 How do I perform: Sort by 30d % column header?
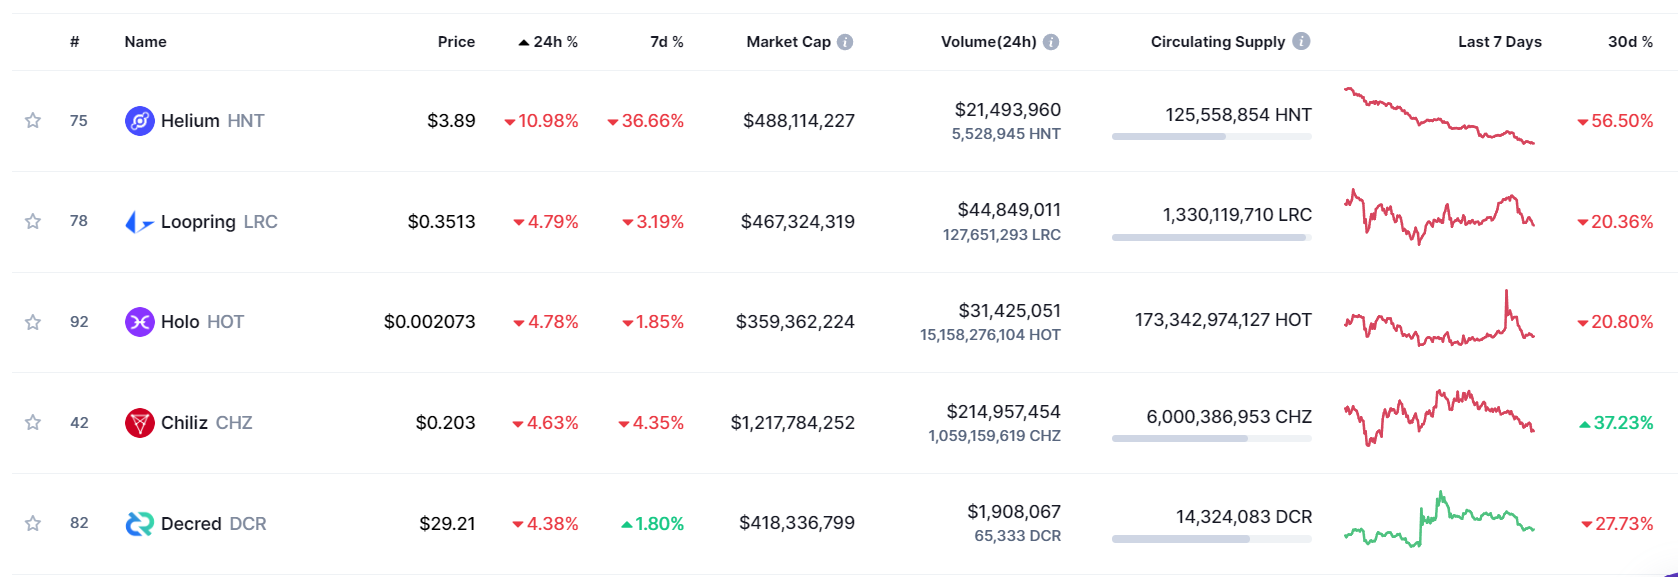1629,42
